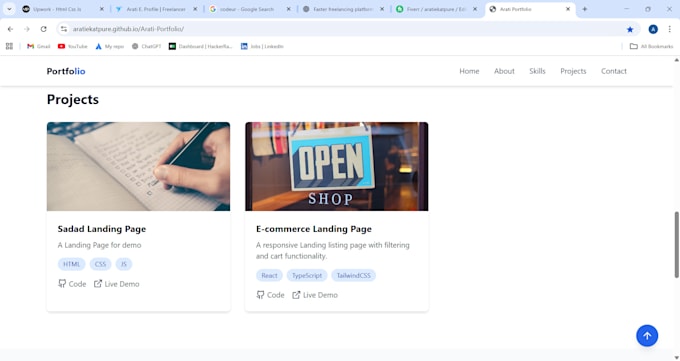The width and height of the screenshot is (680, 361).
Task: Select the React tag chip
Action: (269, 276)
